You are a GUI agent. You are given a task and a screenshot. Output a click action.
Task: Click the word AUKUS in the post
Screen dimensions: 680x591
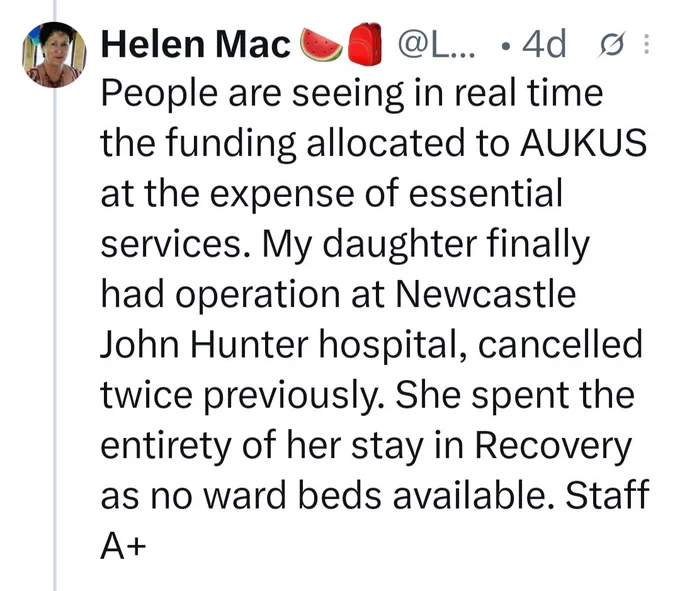584,143
